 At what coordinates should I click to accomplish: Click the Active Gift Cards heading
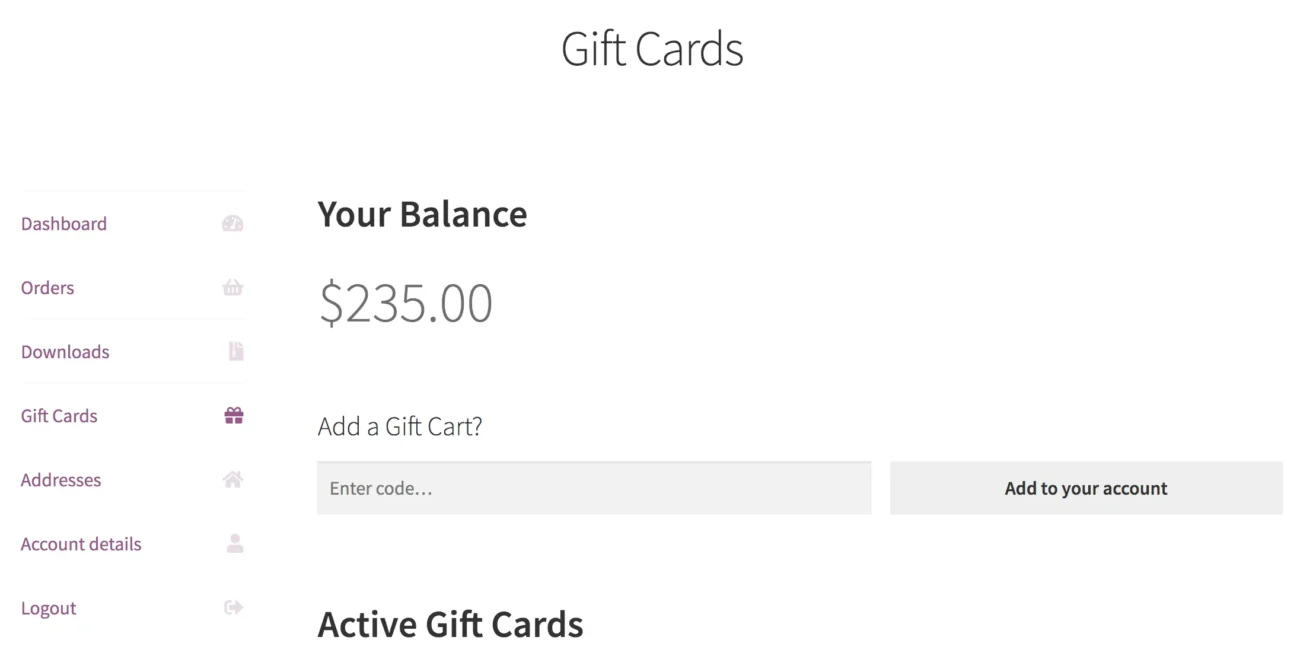[x=450, y=624]
